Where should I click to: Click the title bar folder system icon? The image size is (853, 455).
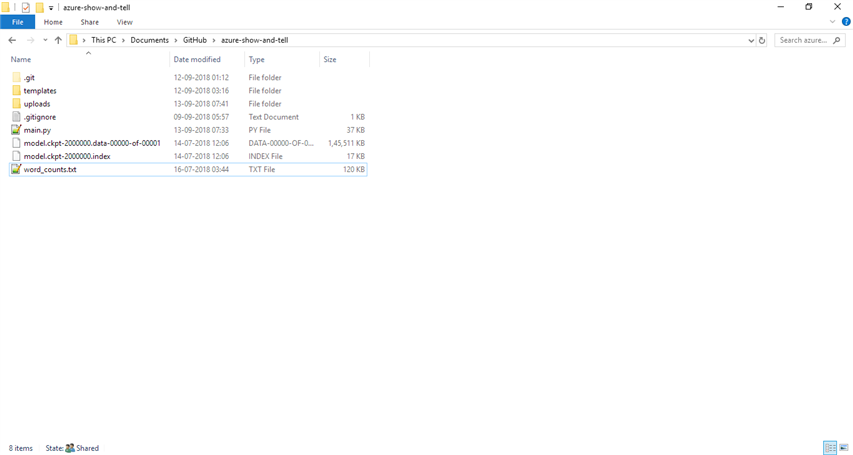5,8
